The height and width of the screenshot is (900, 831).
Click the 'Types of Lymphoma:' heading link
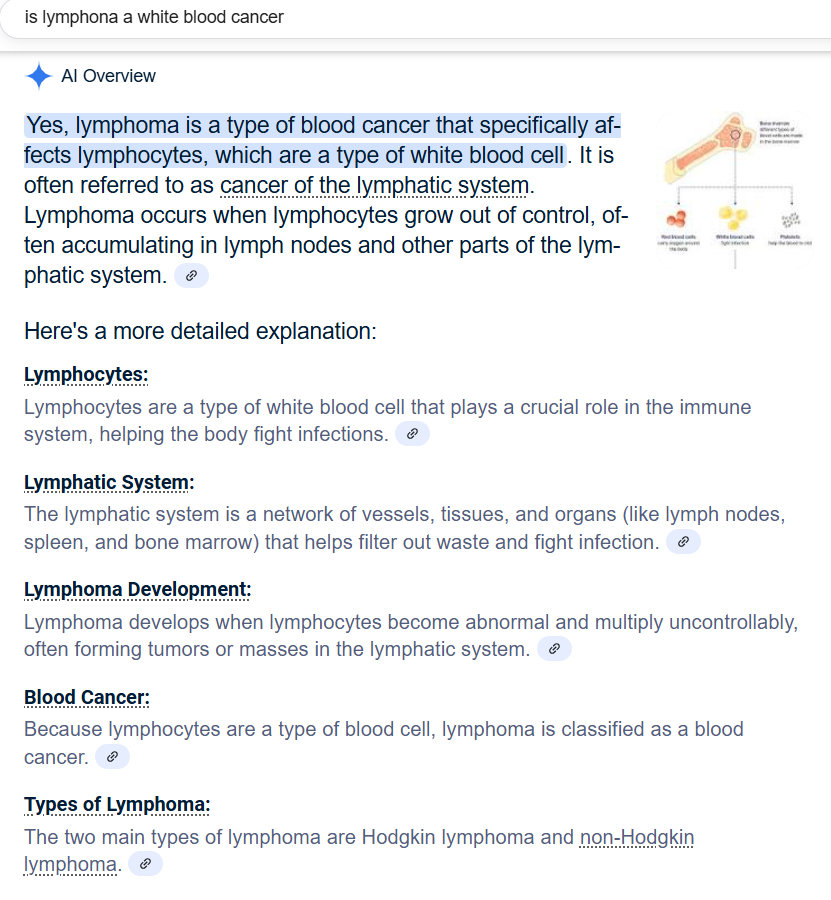117,805
